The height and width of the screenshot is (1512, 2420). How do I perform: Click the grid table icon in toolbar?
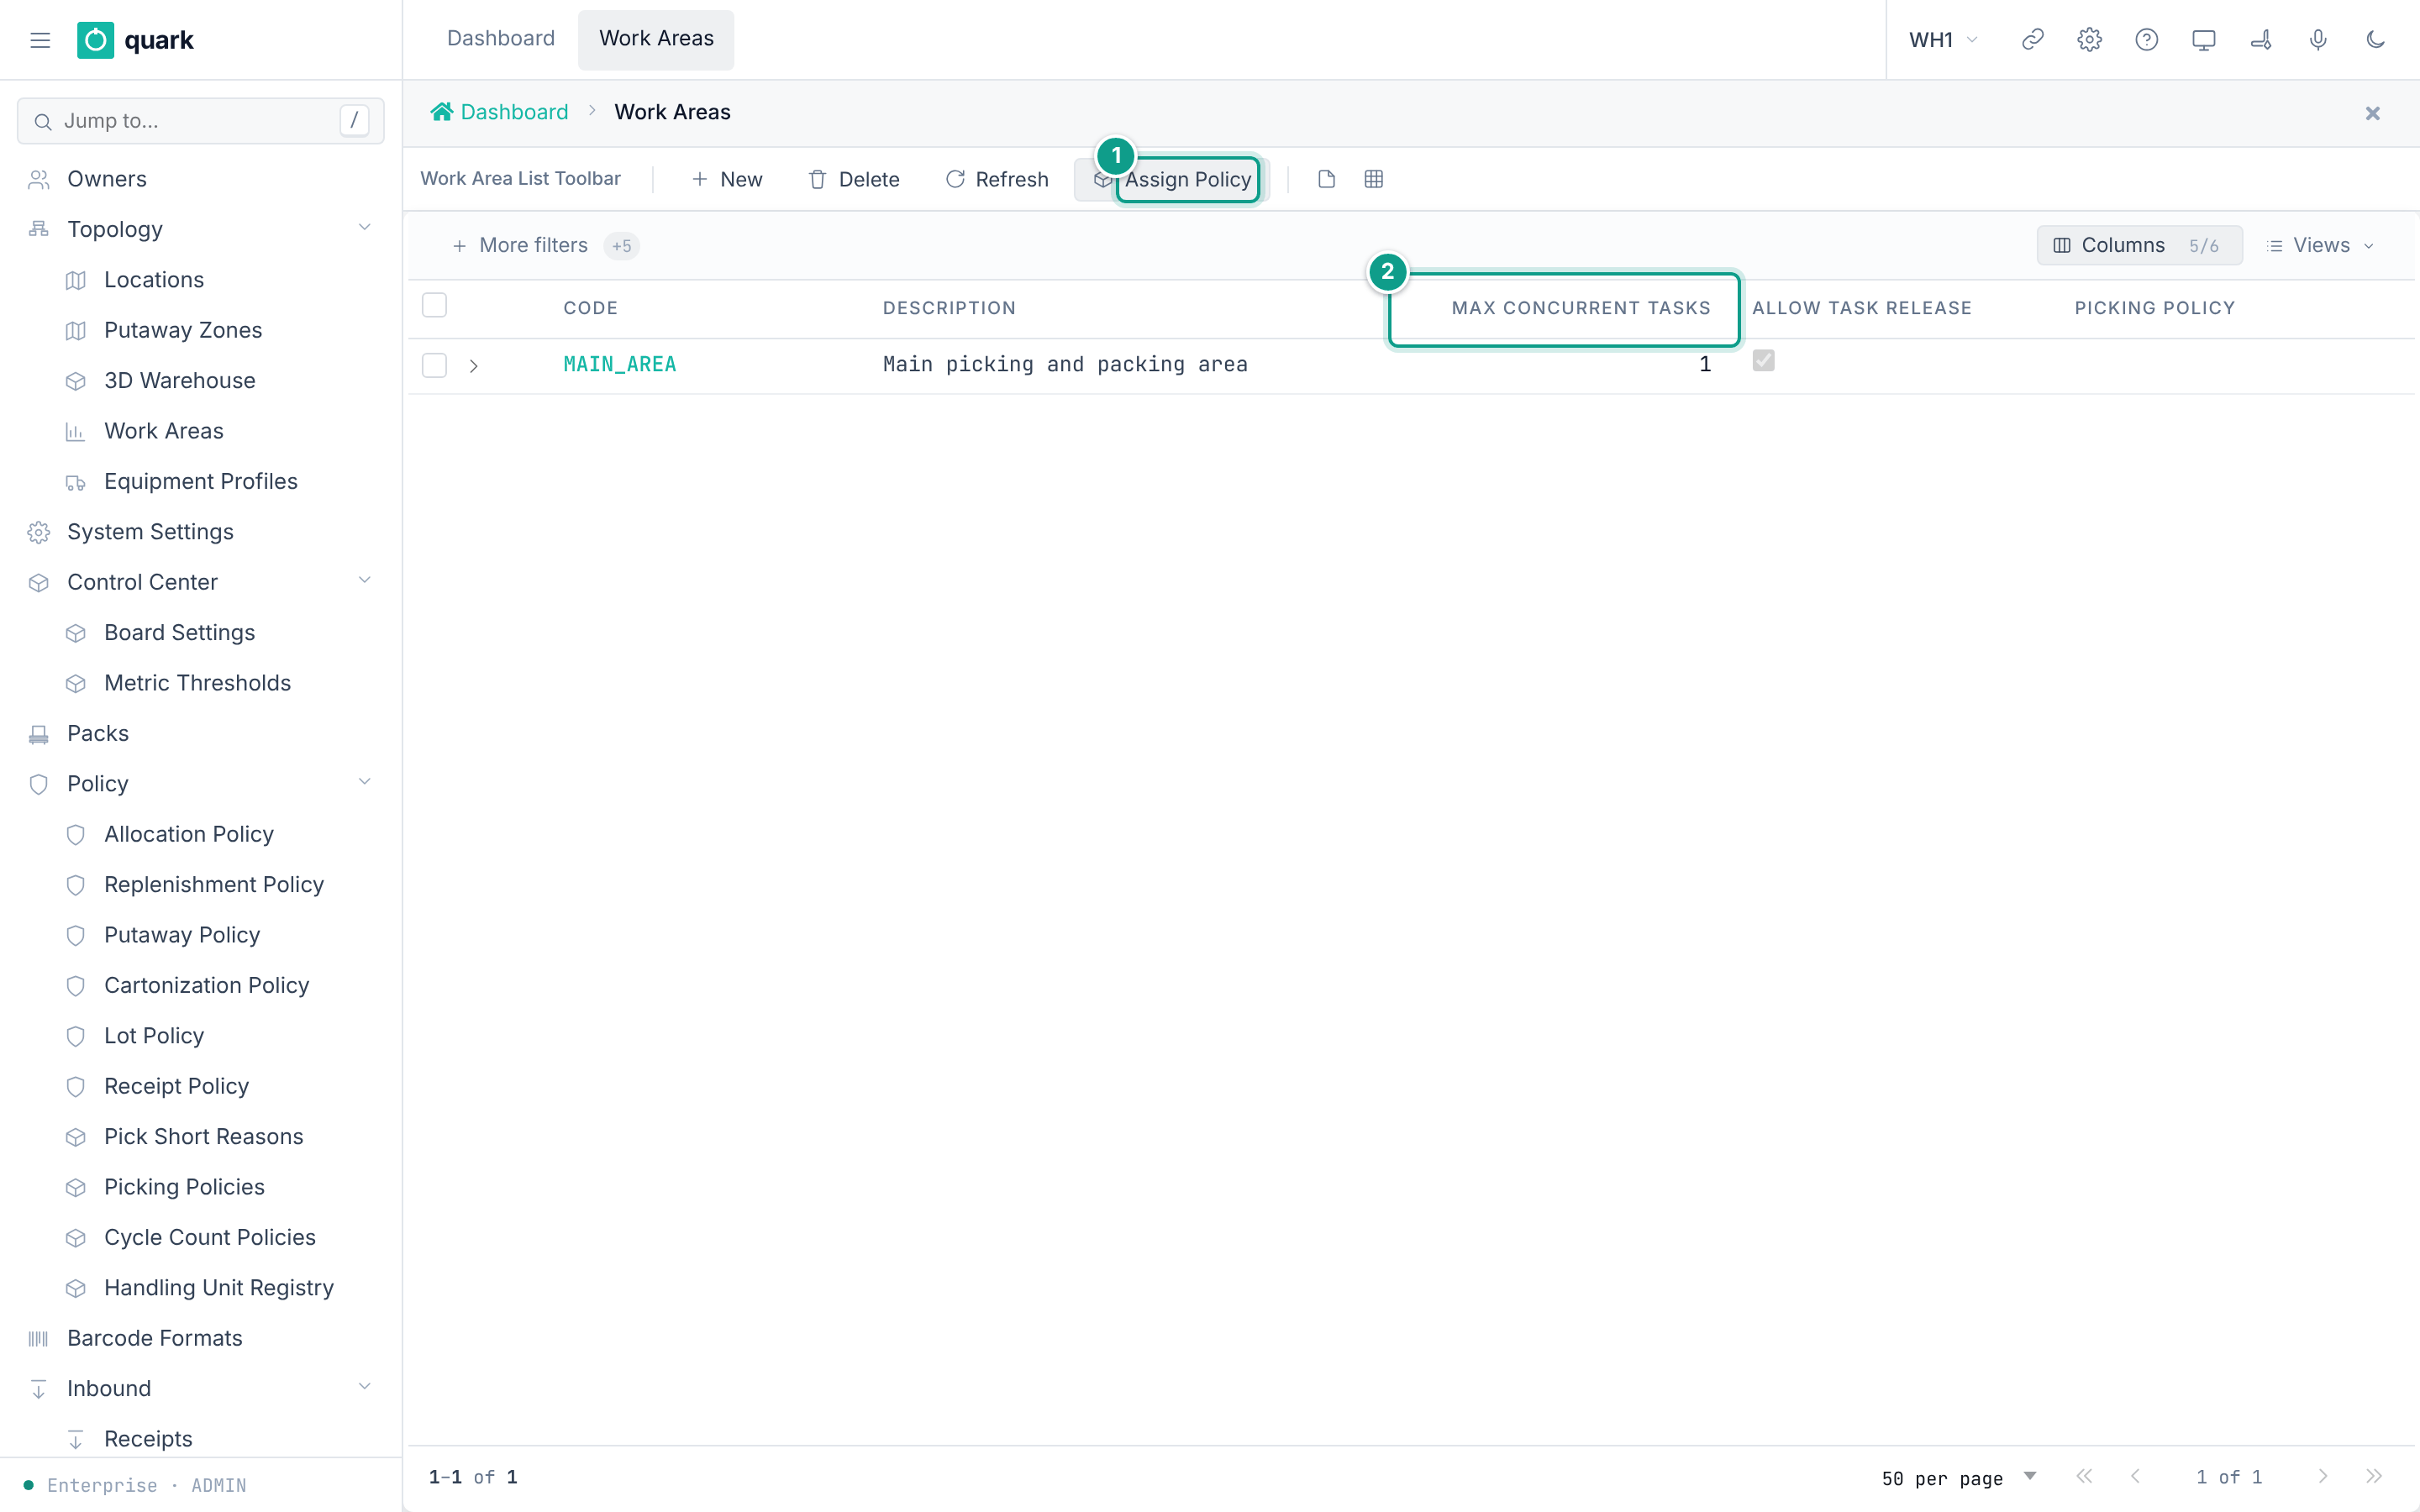coord(1373,179)
